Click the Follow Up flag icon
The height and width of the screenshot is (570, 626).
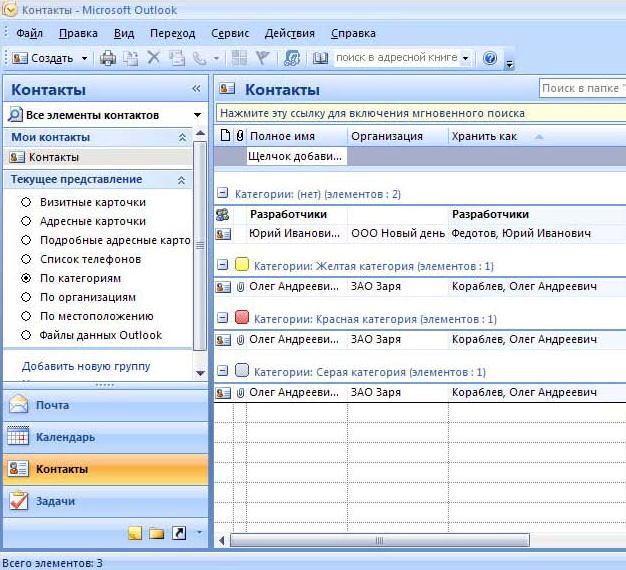[262, 58]
